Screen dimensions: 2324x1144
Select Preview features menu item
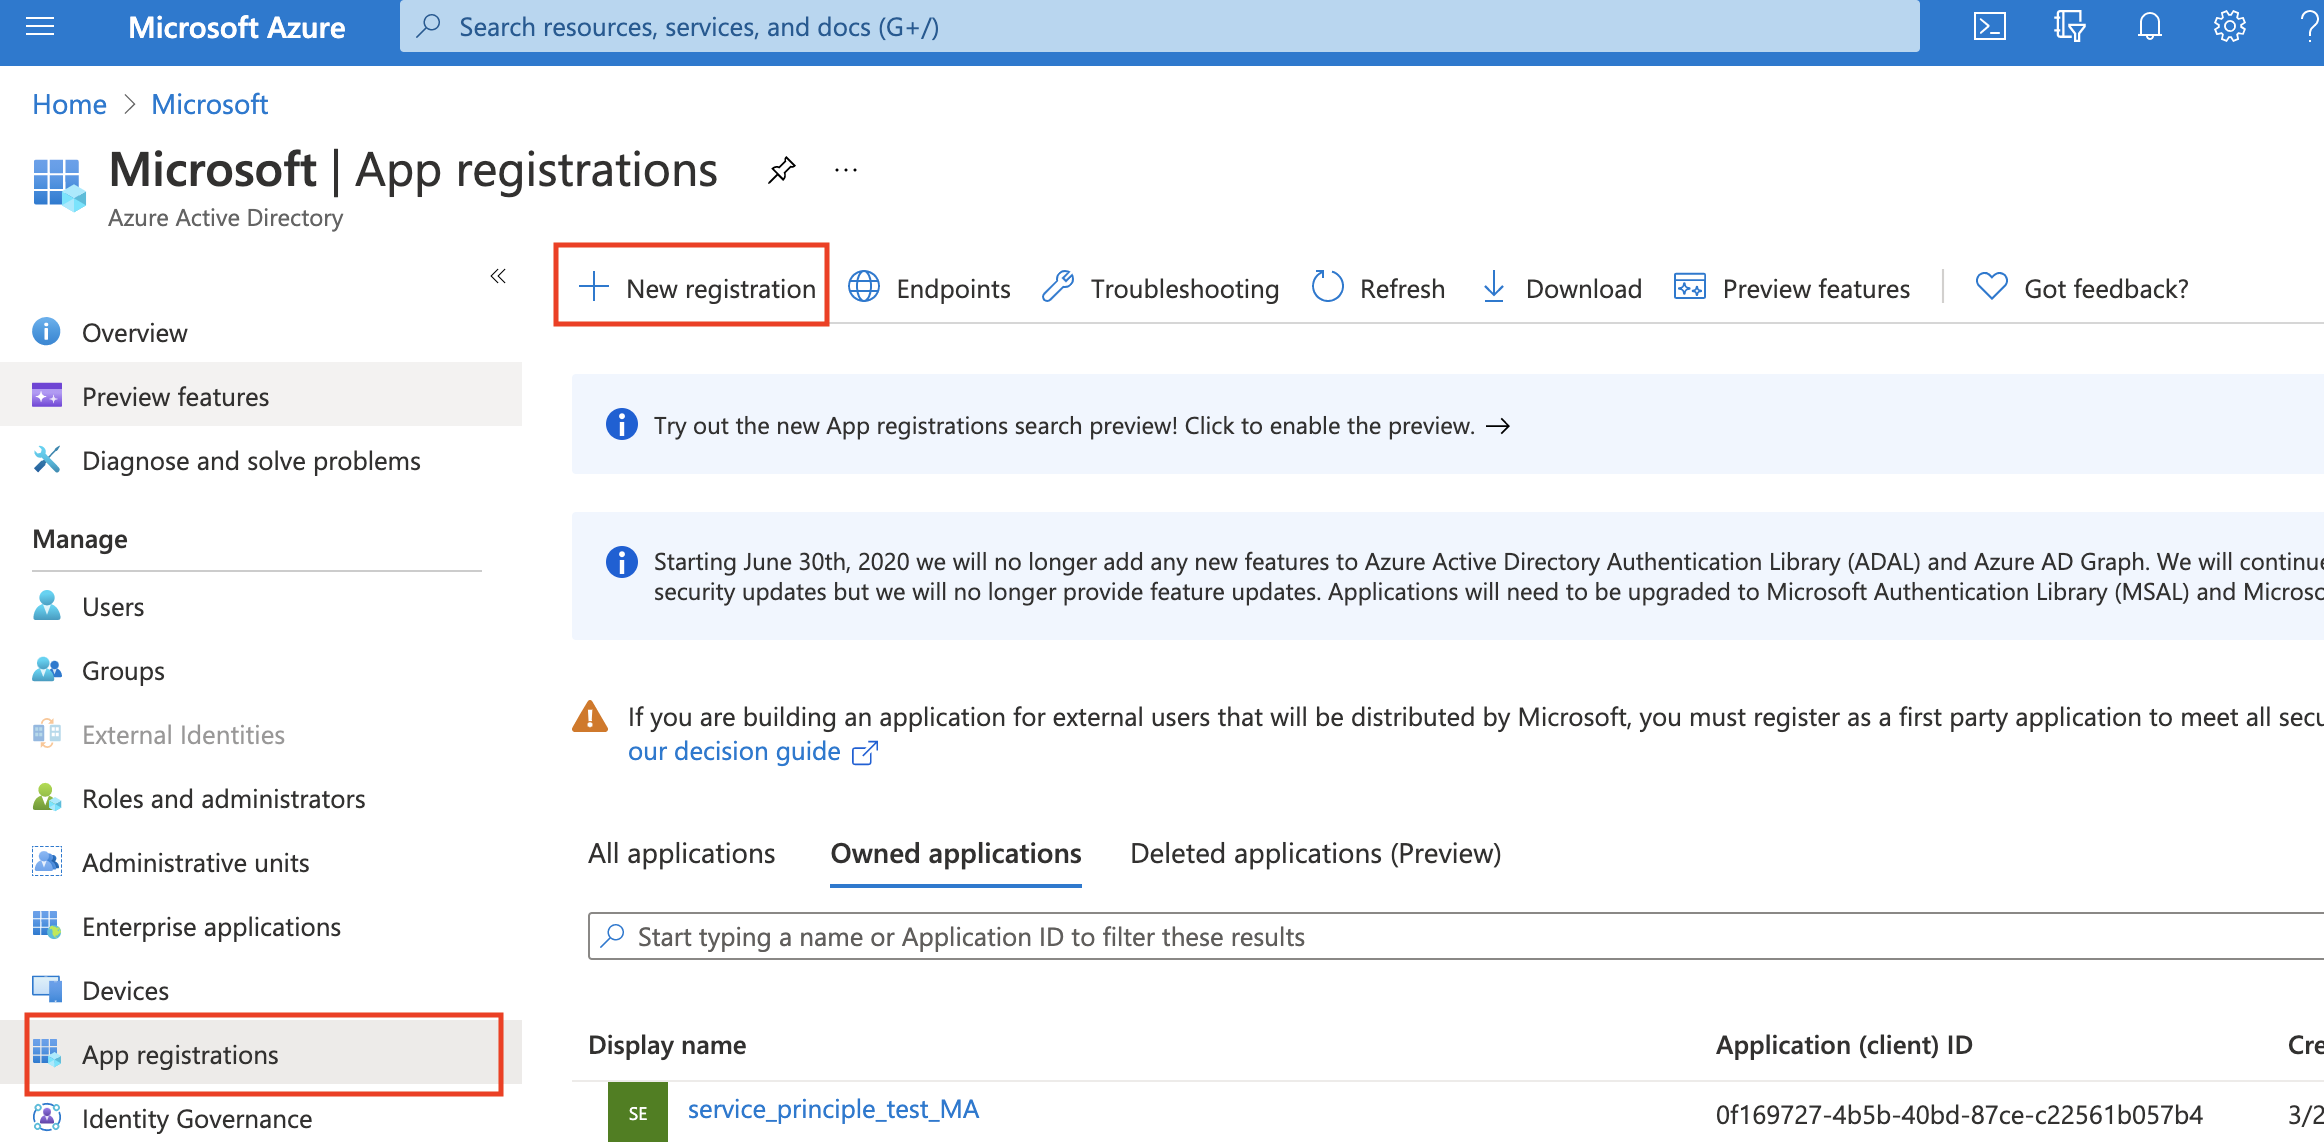point(175,396)
